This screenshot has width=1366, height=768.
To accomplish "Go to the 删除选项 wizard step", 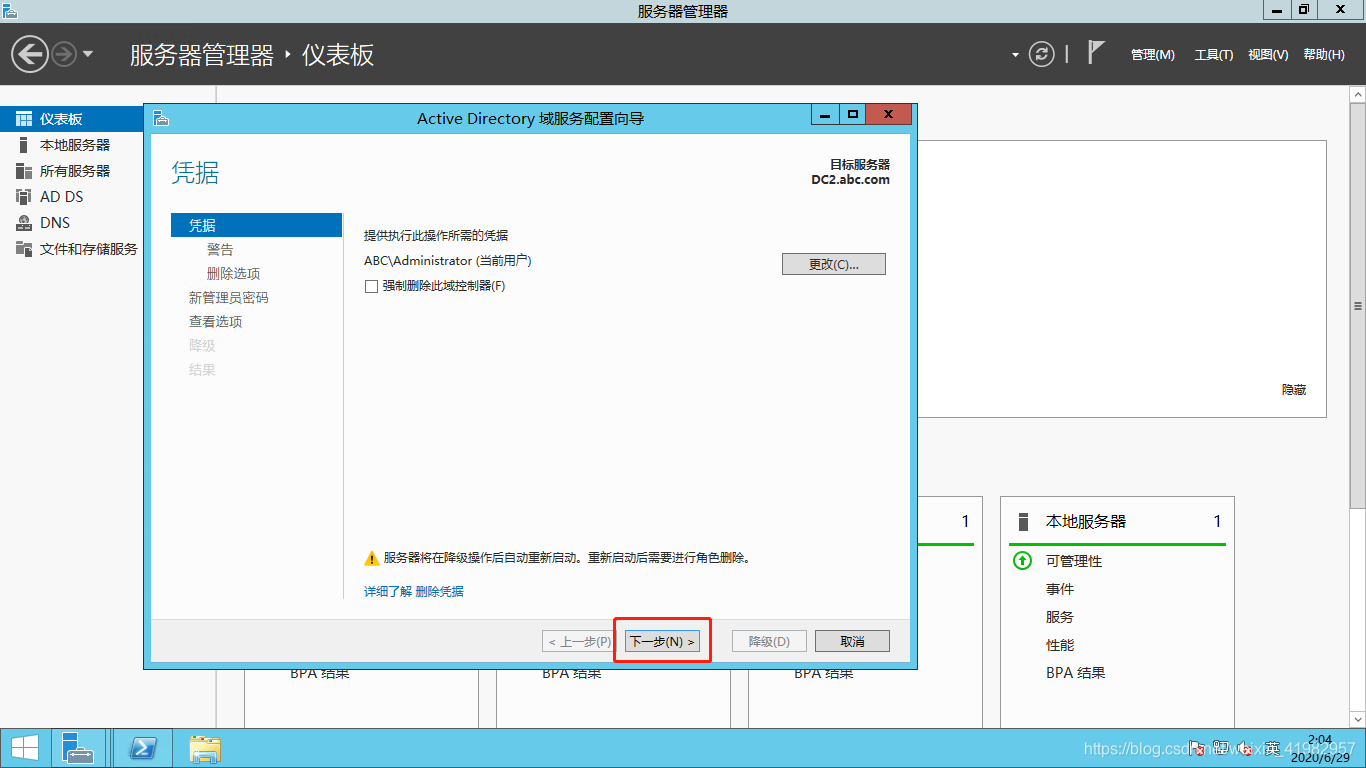I will click(x=233, y=273).
